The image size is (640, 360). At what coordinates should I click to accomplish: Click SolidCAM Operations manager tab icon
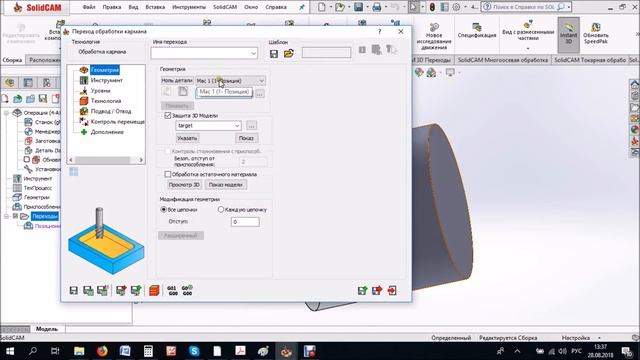pos(10,83)
